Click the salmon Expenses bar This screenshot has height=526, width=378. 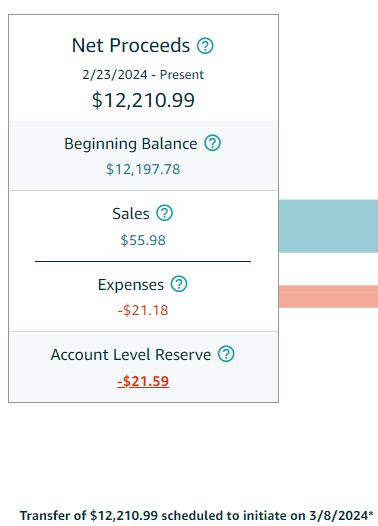click(328, 296)
